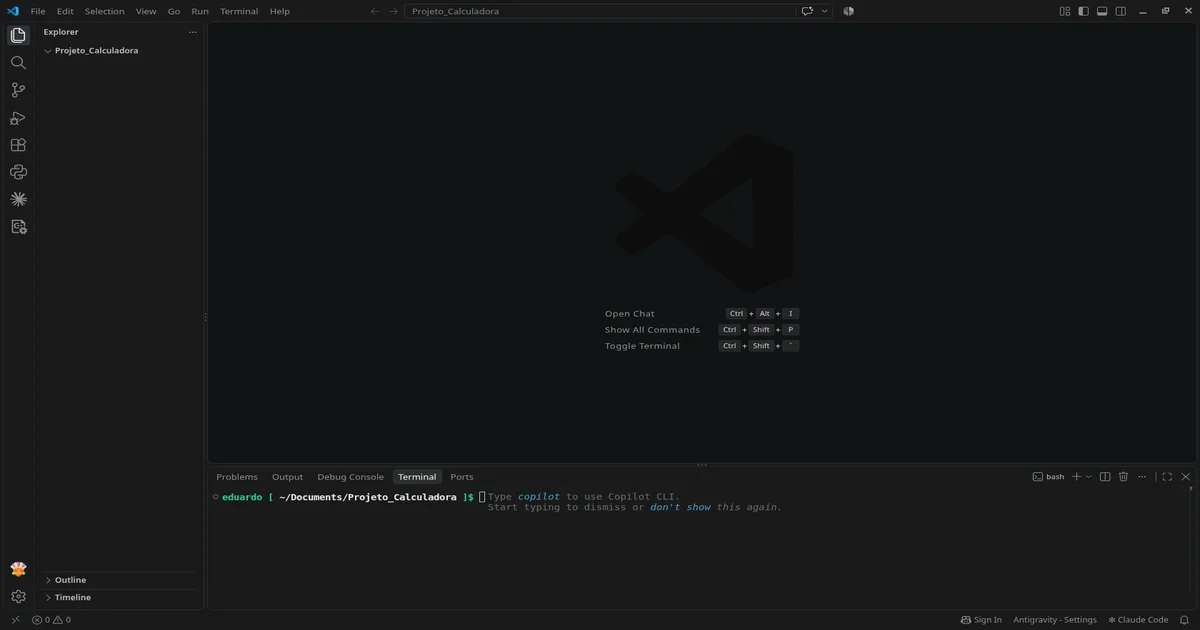
Task: Open the Go menu
Action: click(174, 11)
